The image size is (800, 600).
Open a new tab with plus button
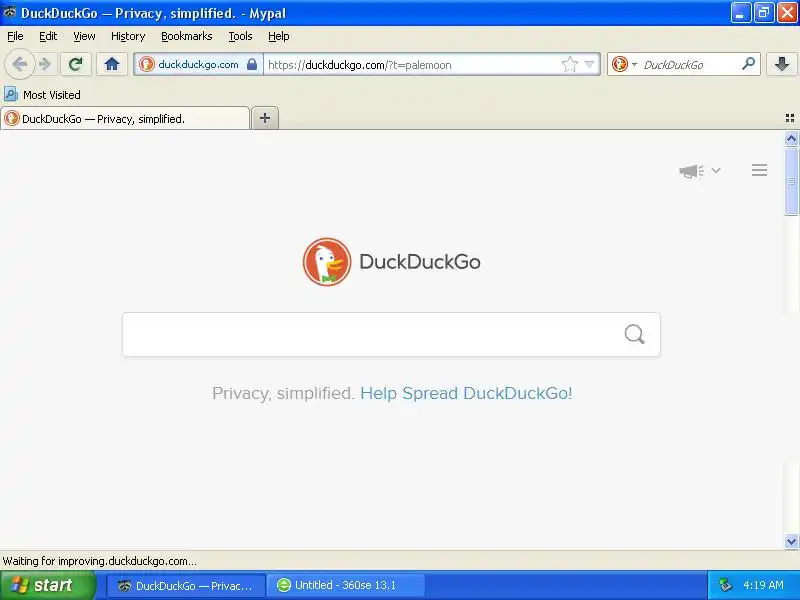pyautogui.click(x=265, y=118)
